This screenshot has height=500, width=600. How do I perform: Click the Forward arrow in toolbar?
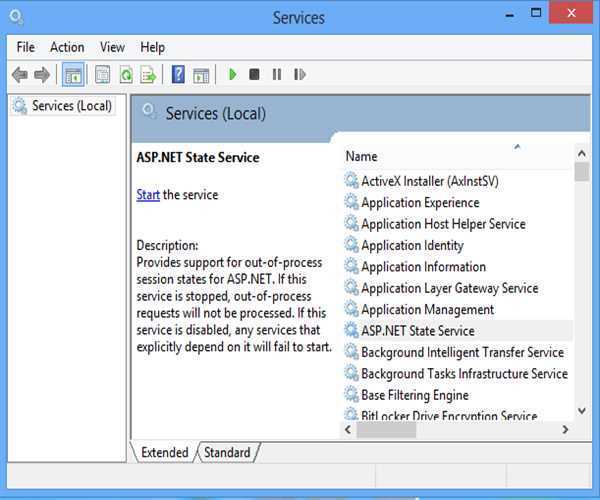[x=42, y=75]
